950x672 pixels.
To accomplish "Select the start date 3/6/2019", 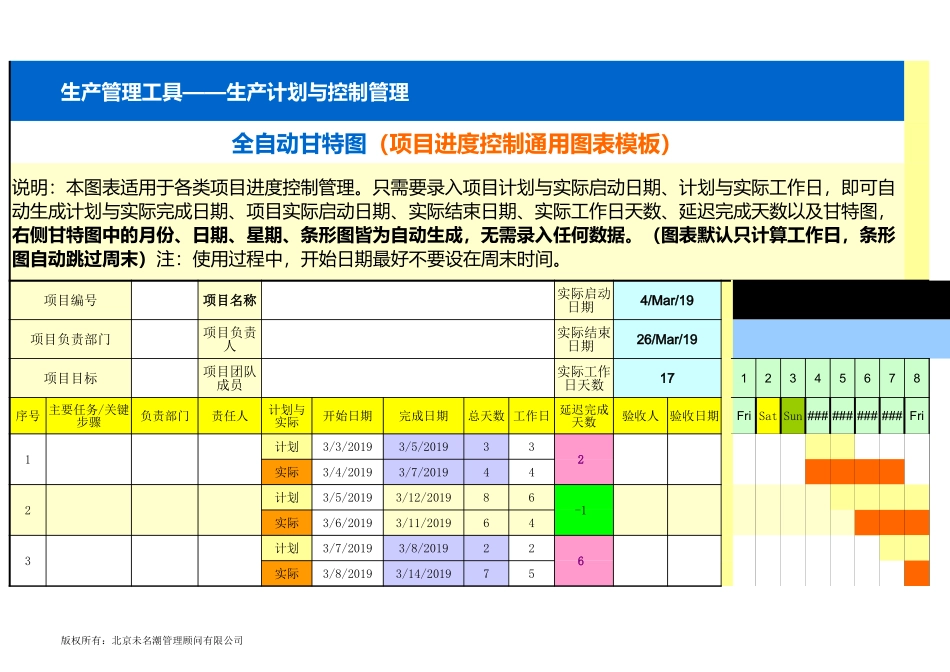I will (x=348, y=523).
